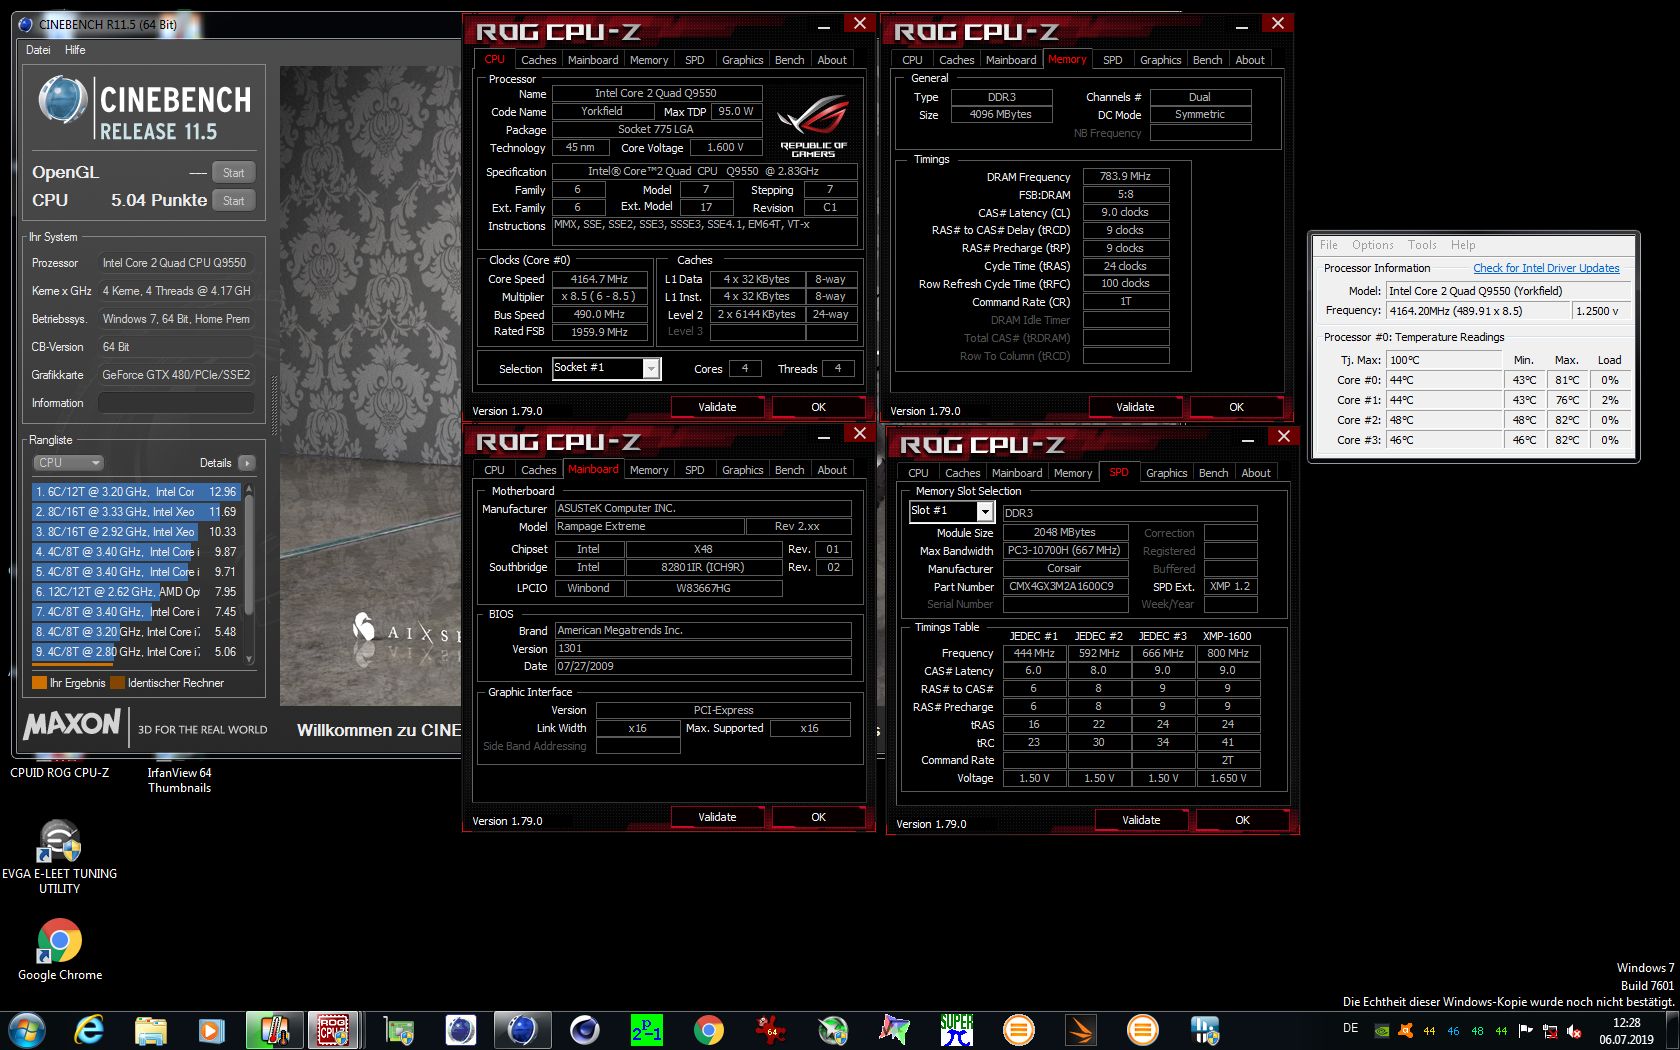This screenshot has width=1680, height=1050.
Task: Click the Ihr Ergebnis orange legend swatch
Action: click(40, 683)
